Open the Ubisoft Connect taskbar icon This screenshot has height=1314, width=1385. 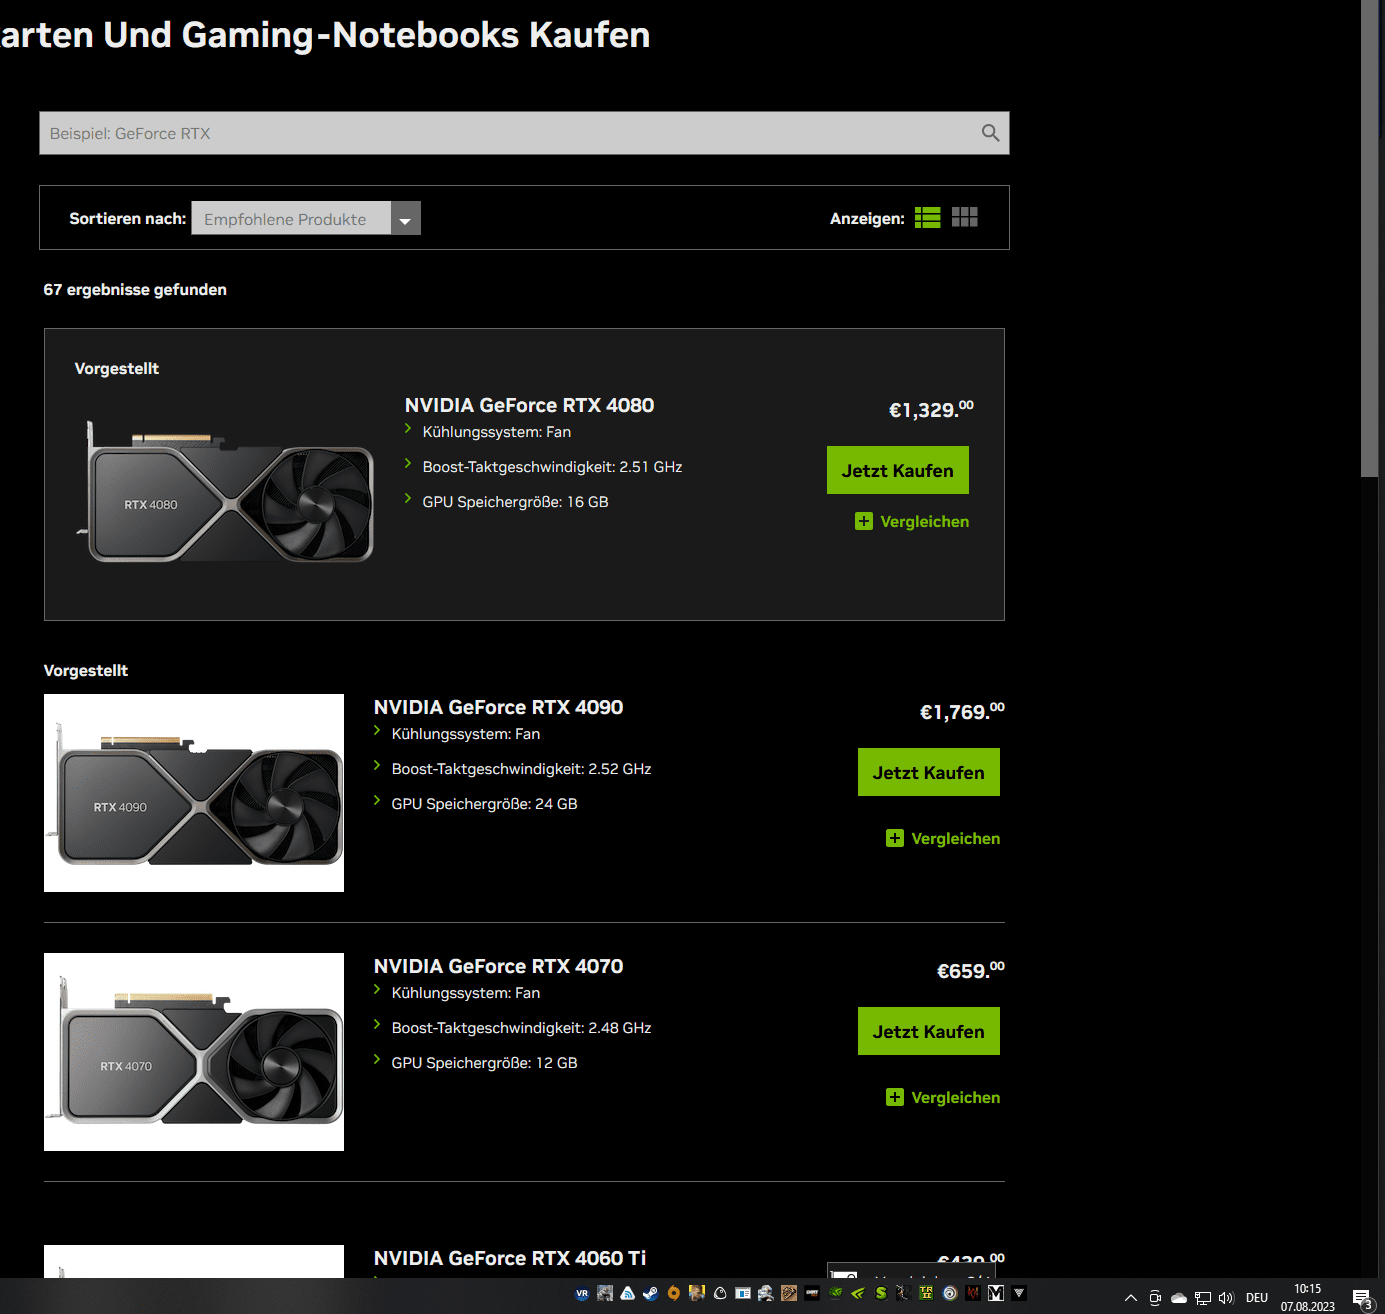(x=950, y=1293)
